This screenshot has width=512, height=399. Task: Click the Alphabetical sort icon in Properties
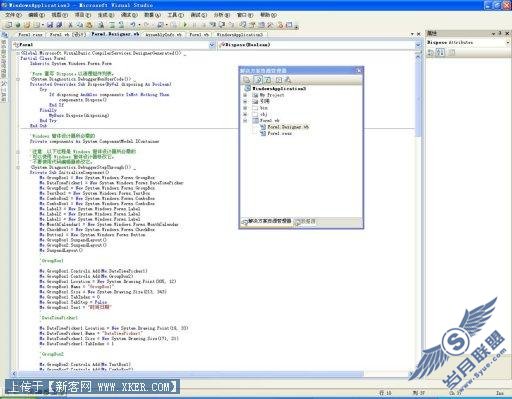click(x=440, y=52)
